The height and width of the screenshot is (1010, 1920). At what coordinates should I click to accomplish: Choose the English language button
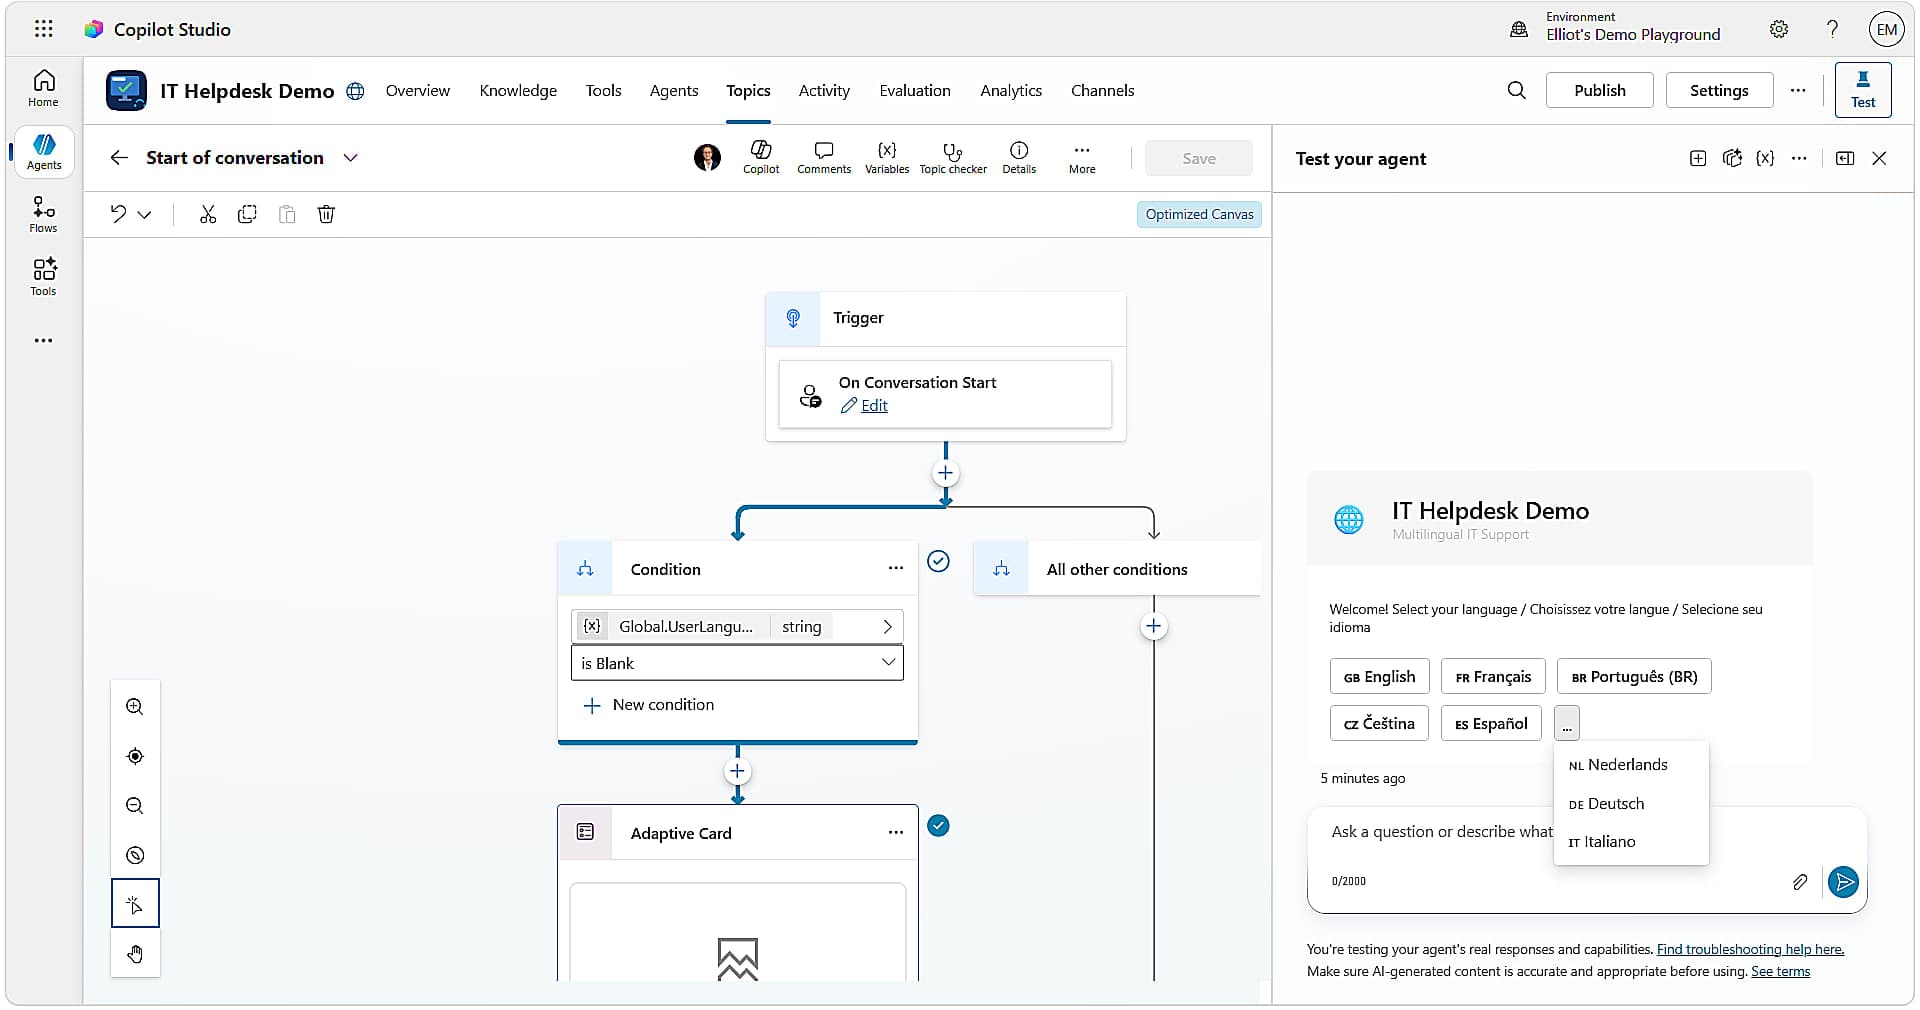click(1379, 677)
